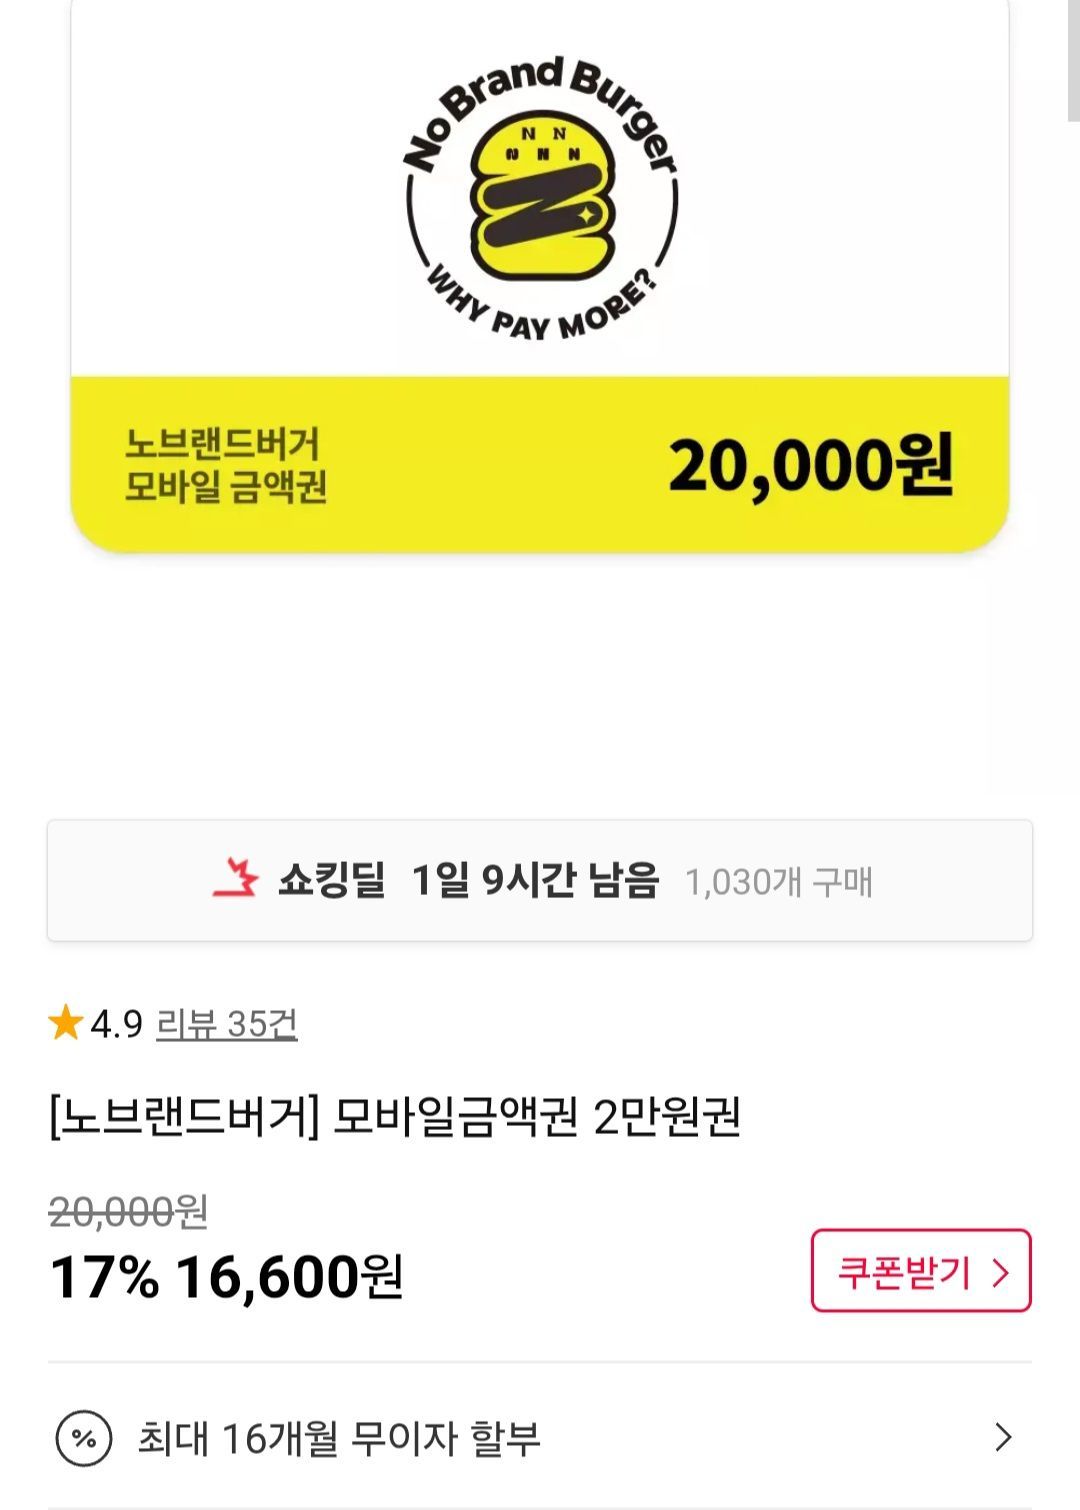Click the 20,000원 amount on gift card
This screenshot has width=1080, height=1510.
point(810,466)
